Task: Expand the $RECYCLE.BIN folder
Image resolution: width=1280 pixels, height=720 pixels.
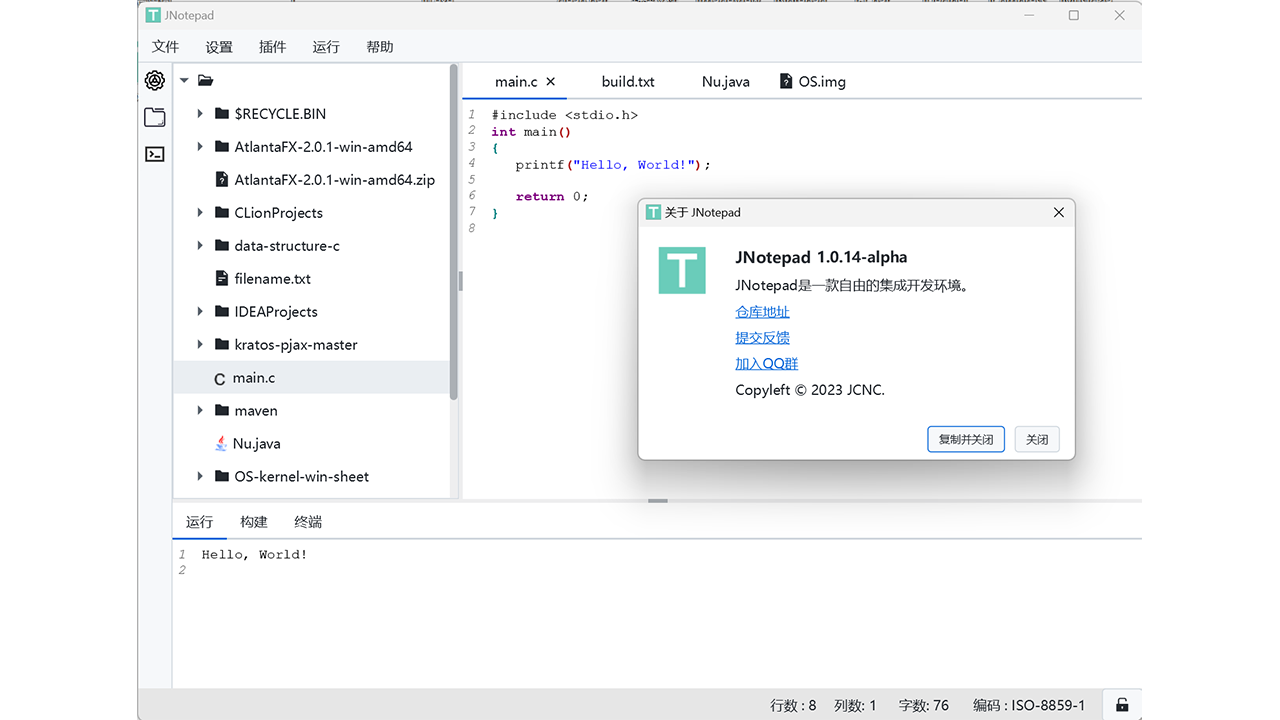Action: (x=199, y=113)
